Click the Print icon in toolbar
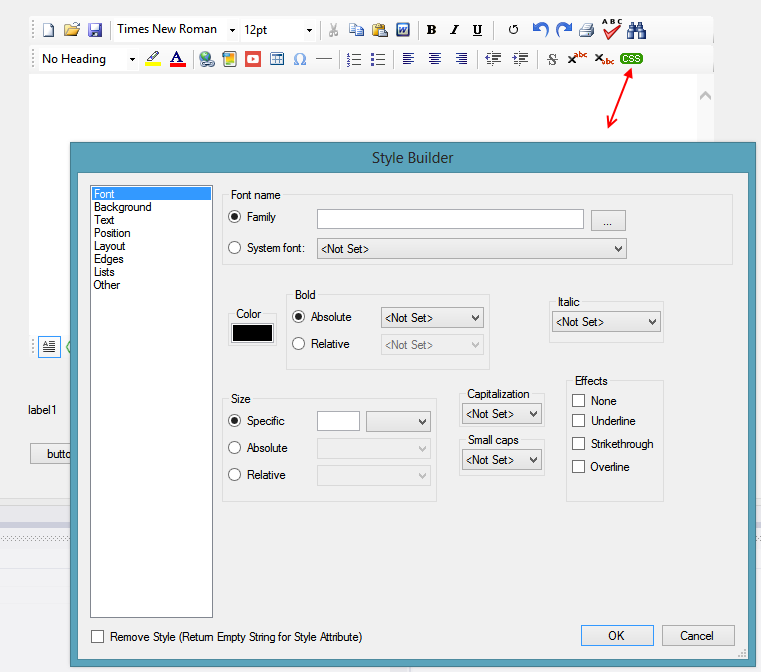Screen dimensions: 761x672 click(587, 30)
